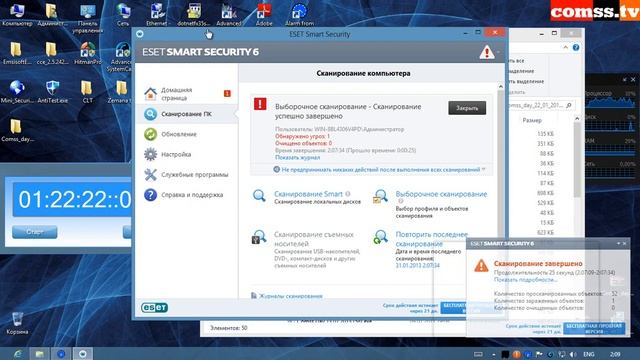Click the red alert icon in the scan result
The width and height of the screenshot is (640, 360).
pos(260,104)
